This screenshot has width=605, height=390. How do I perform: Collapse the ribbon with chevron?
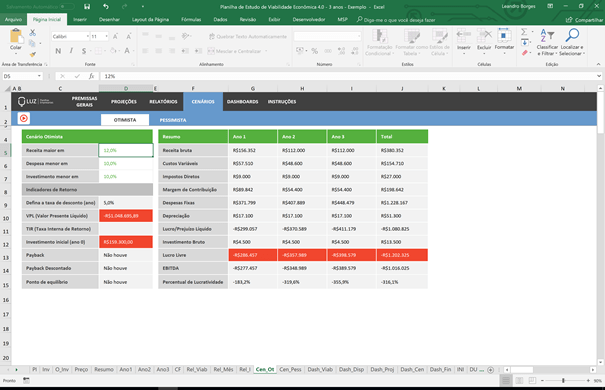click(x=598, y=64)
